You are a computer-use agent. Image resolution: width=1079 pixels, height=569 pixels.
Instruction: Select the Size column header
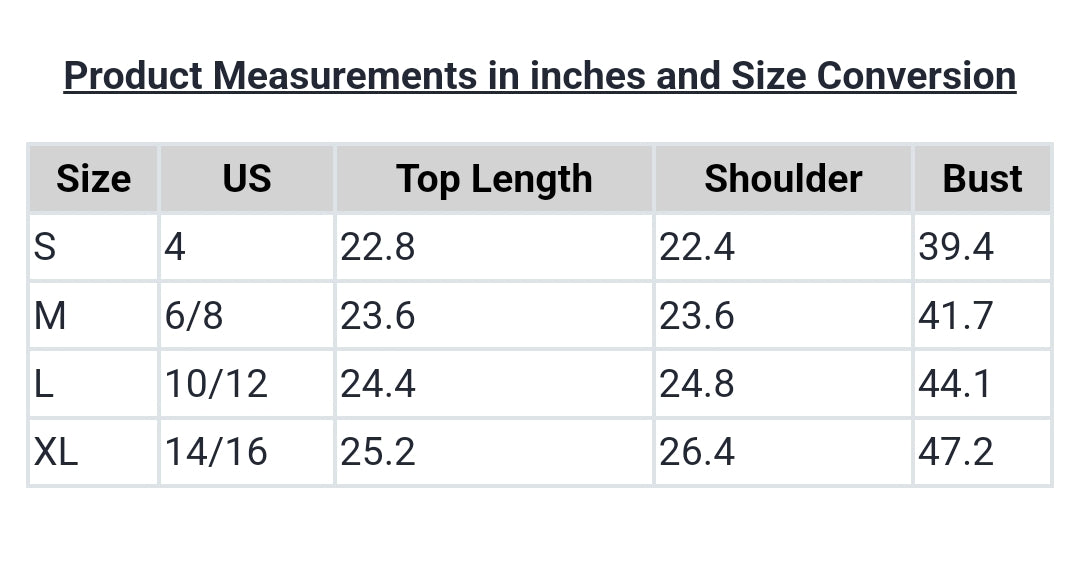click(x=93, y=179)
